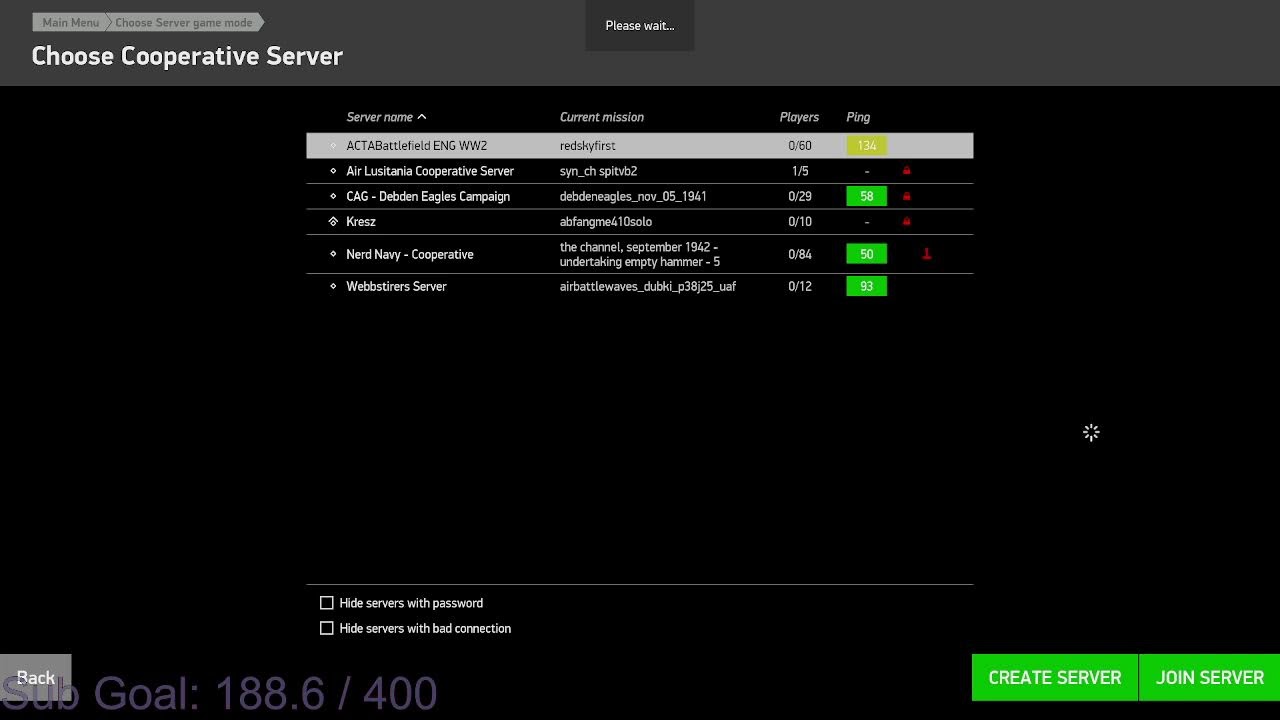
Task: Sort list by Players column header
Action: coord(799,117)
